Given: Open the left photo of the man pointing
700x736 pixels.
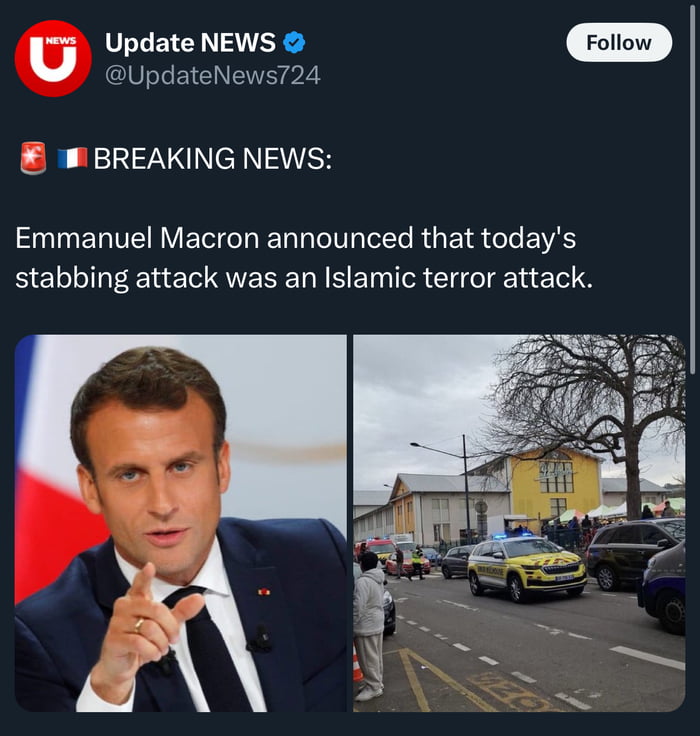Looking at the screenshot, I should [x=181, y=523].
